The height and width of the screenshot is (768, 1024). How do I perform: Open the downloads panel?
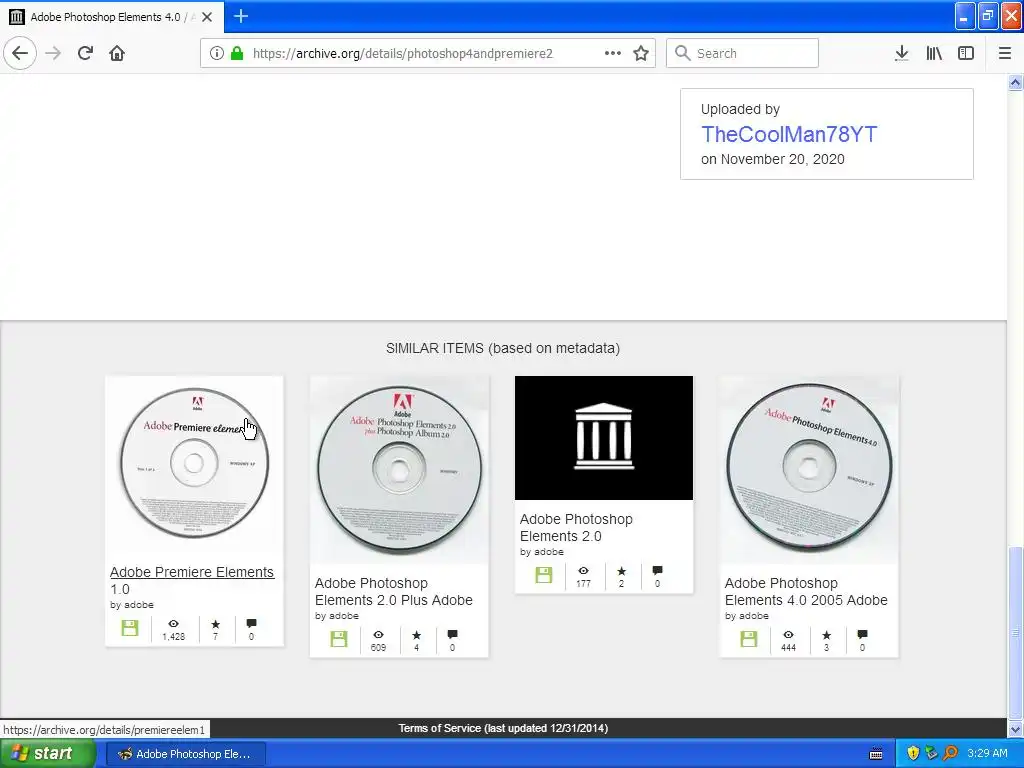point(901,53)
